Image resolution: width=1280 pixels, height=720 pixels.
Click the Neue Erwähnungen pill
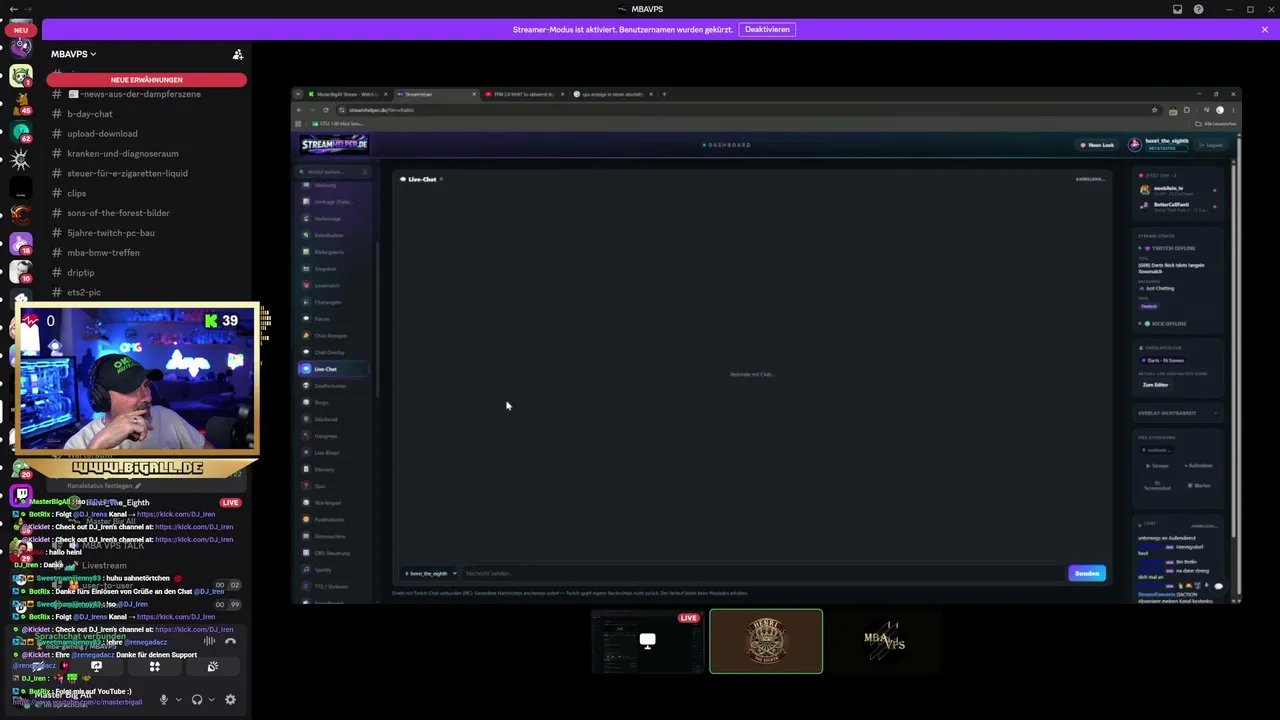tap(147, 80)
